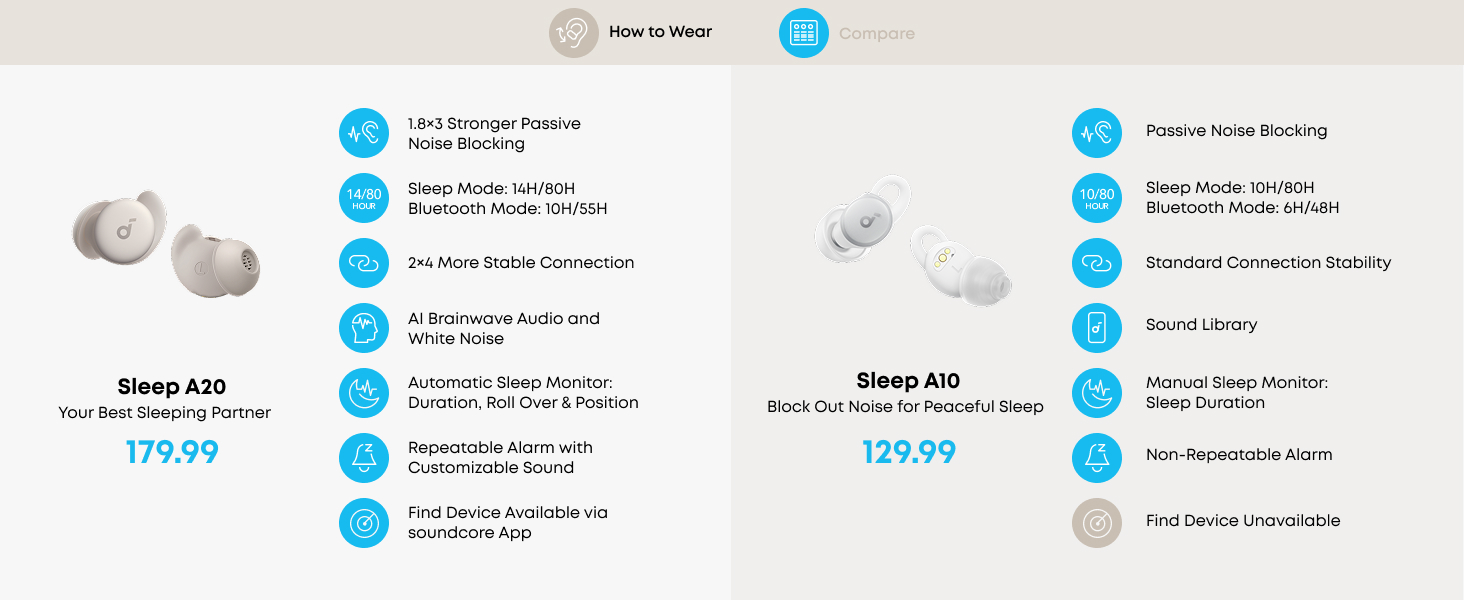The height and width of the screenshot is (600, 1464).
Task: Click Sleep A20 Find Device radar icon
Action: tap(364, 523)
